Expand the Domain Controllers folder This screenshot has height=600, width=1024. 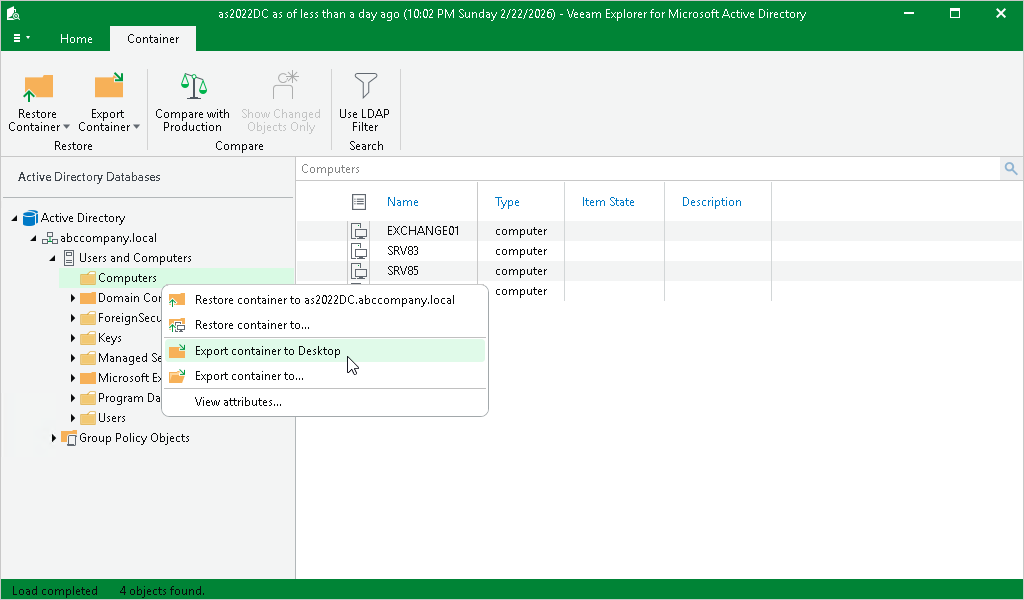[x=72, y=298]
